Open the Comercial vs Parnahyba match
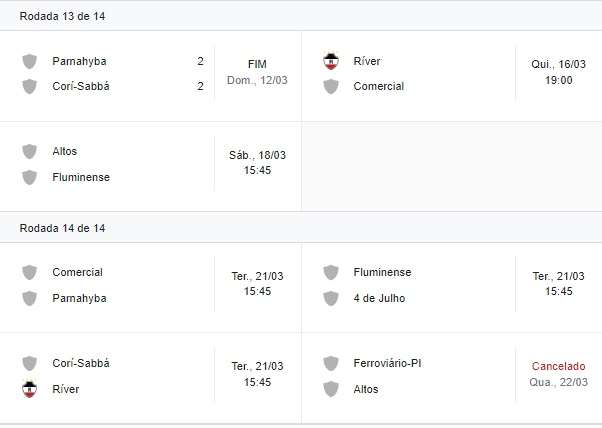Image resolution: width=602 pixels, height=428 pixels. tap(150, 287)
